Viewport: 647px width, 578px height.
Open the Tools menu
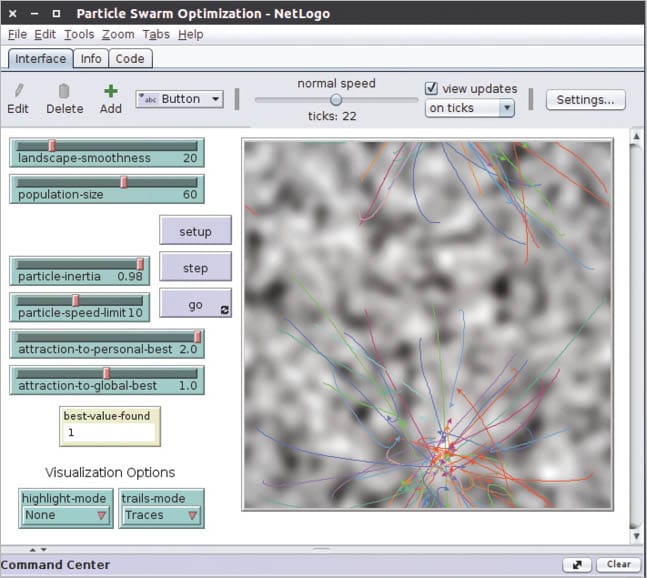click(x=79, y=34)
